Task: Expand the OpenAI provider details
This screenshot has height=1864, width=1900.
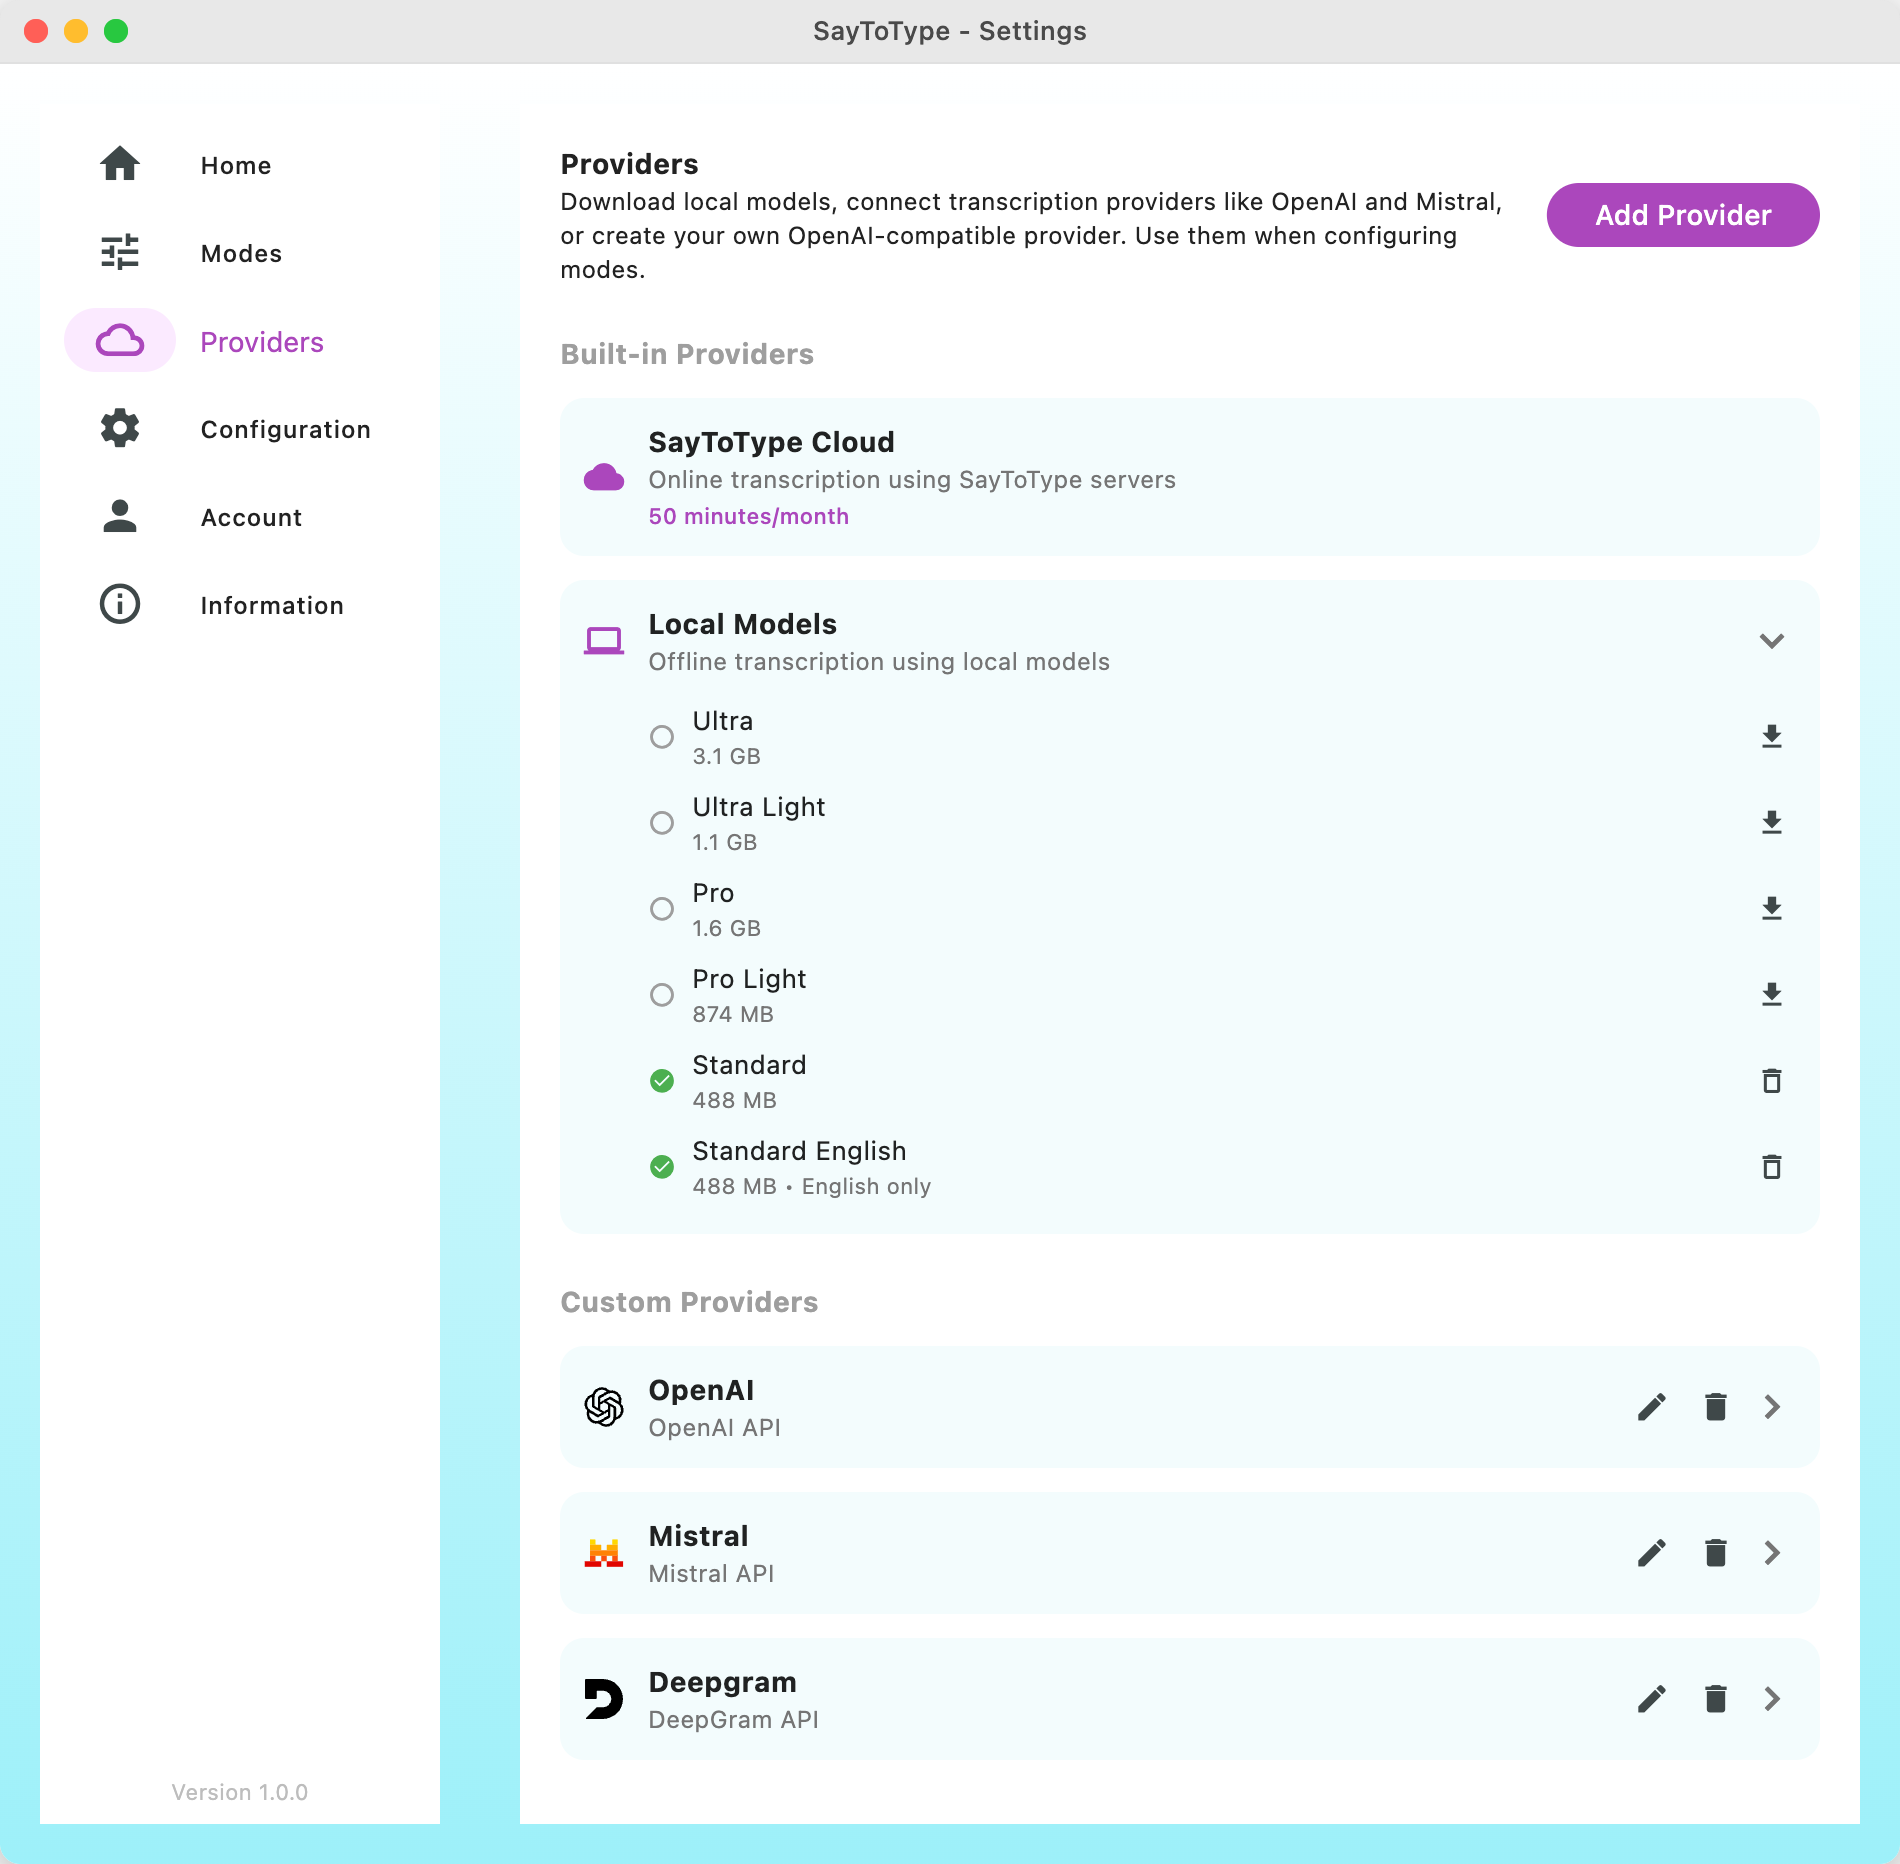Action: click(x=1772, y=1407)
